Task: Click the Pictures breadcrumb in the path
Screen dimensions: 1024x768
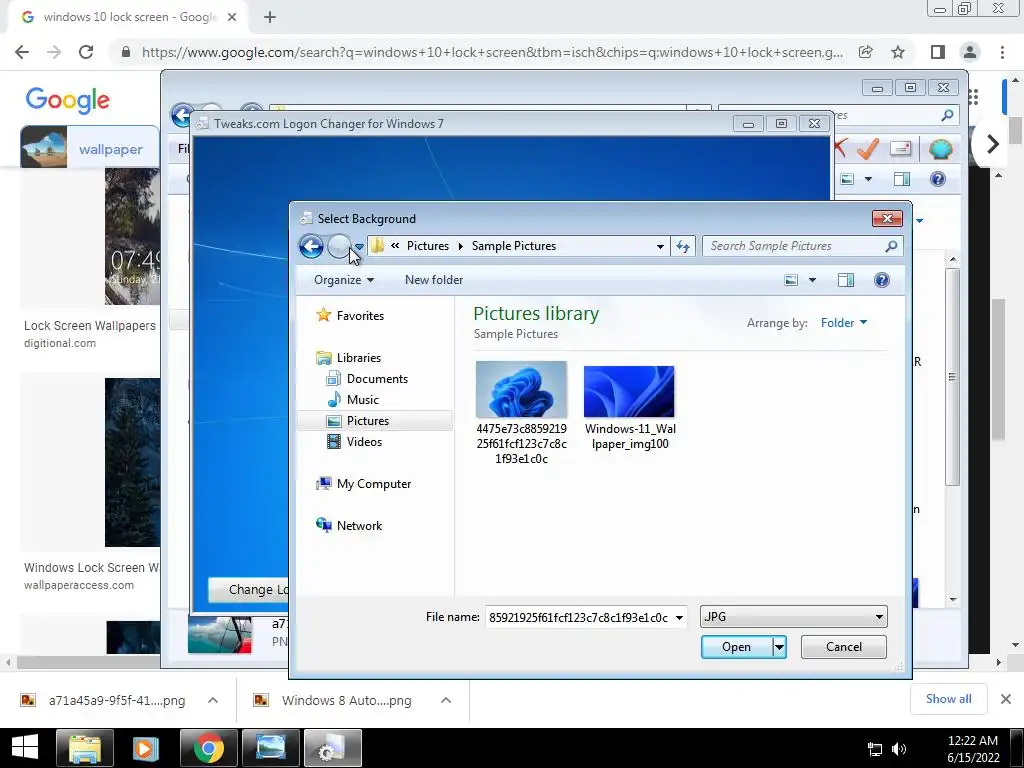Action: click(428, 246)
